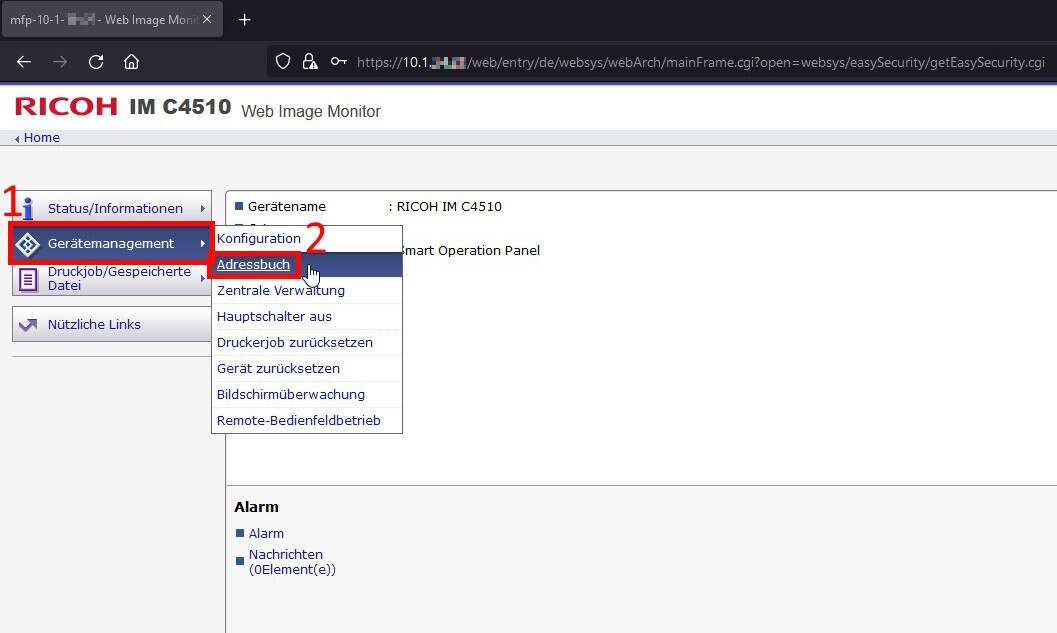
Task: Click the RICOH logo
Action: click(x=66, y=106)
